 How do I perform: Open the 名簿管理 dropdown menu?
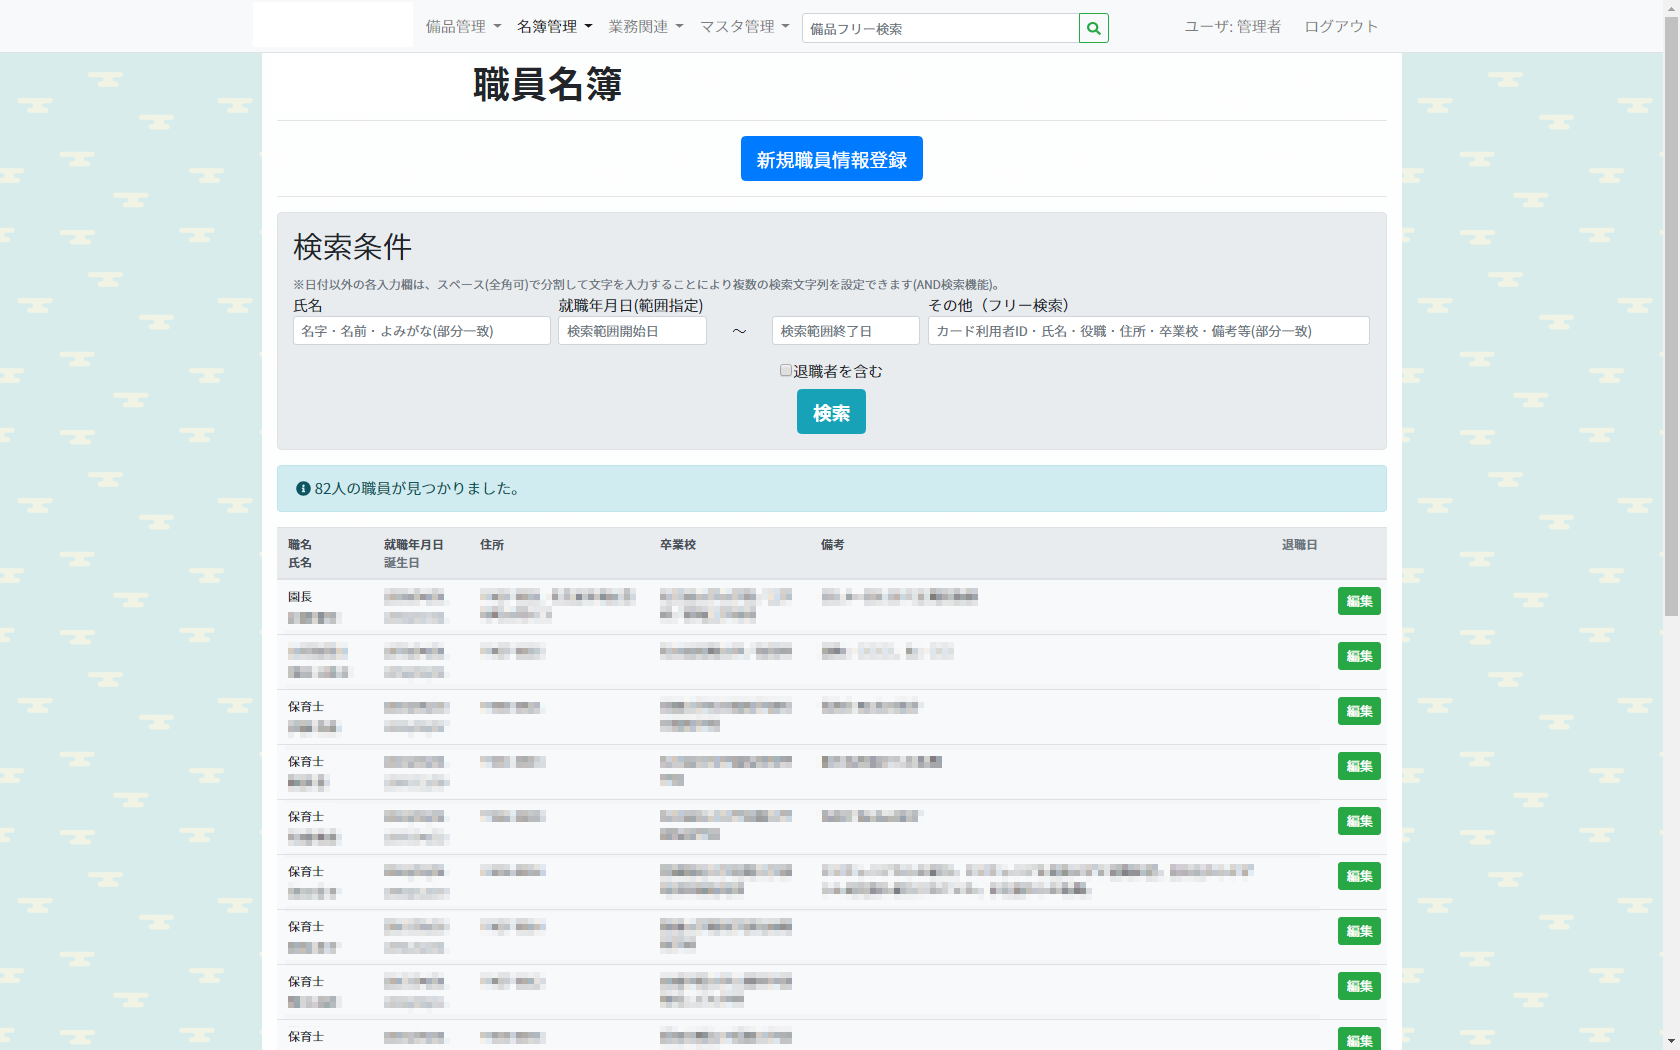[x=555, y=27]
